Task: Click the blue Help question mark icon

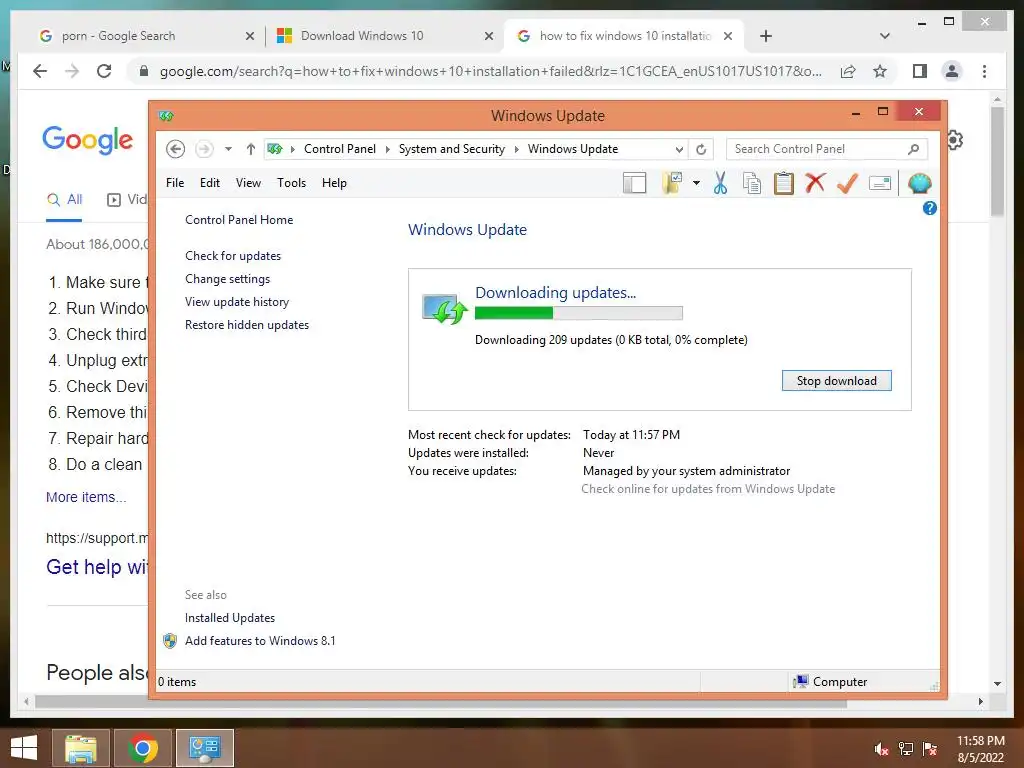Action: tap(929, 208)
